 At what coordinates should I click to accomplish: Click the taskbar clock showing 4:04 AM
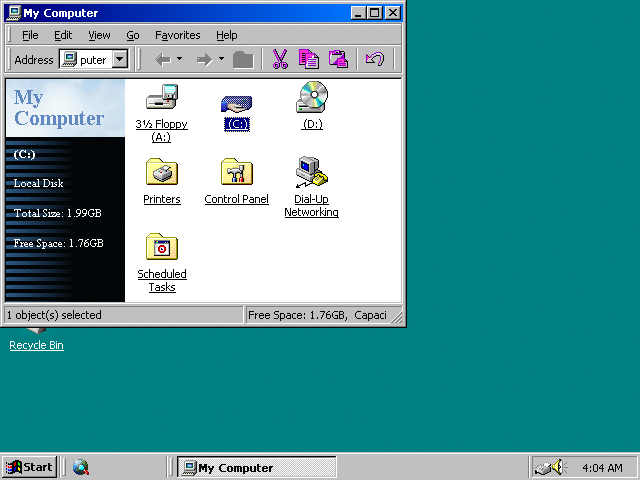[x=602, y=468]
